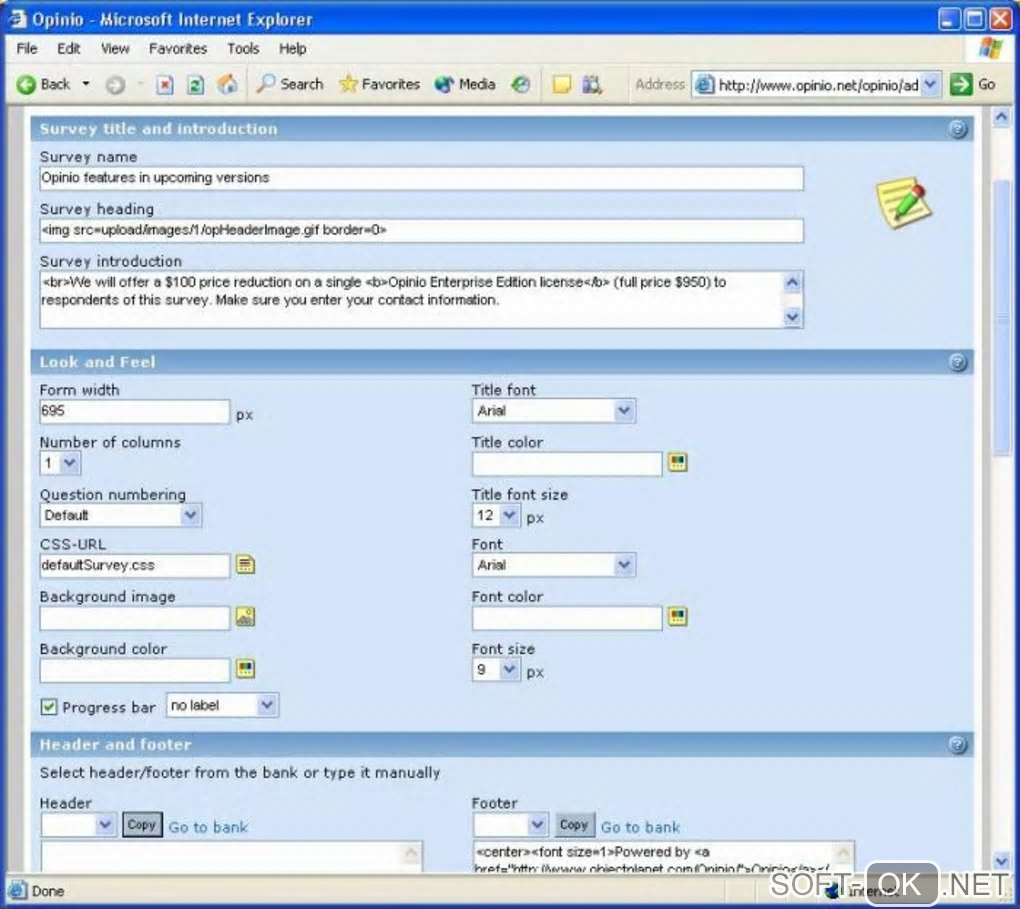Image resolution: width=1020 pixels, height=909 pixels.
Task: Open the Footer bank dropdown
Action: tap(511, 825)
